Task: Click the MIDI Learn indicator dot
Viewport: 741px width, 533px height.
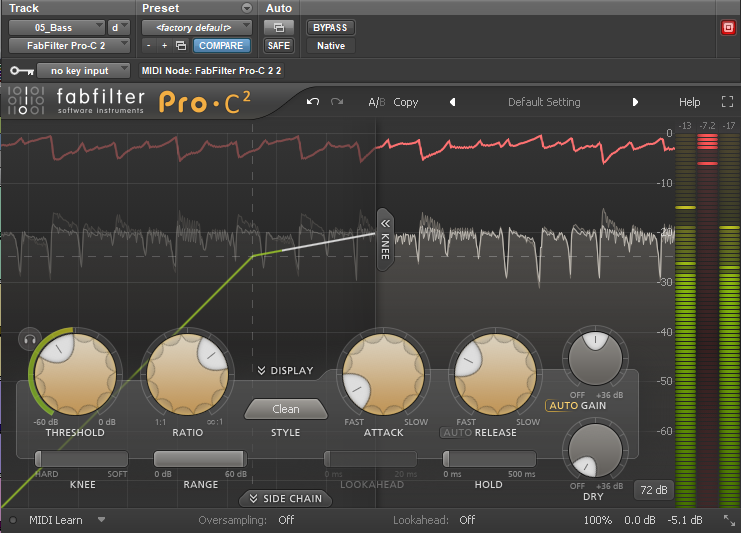Action: 13,520
